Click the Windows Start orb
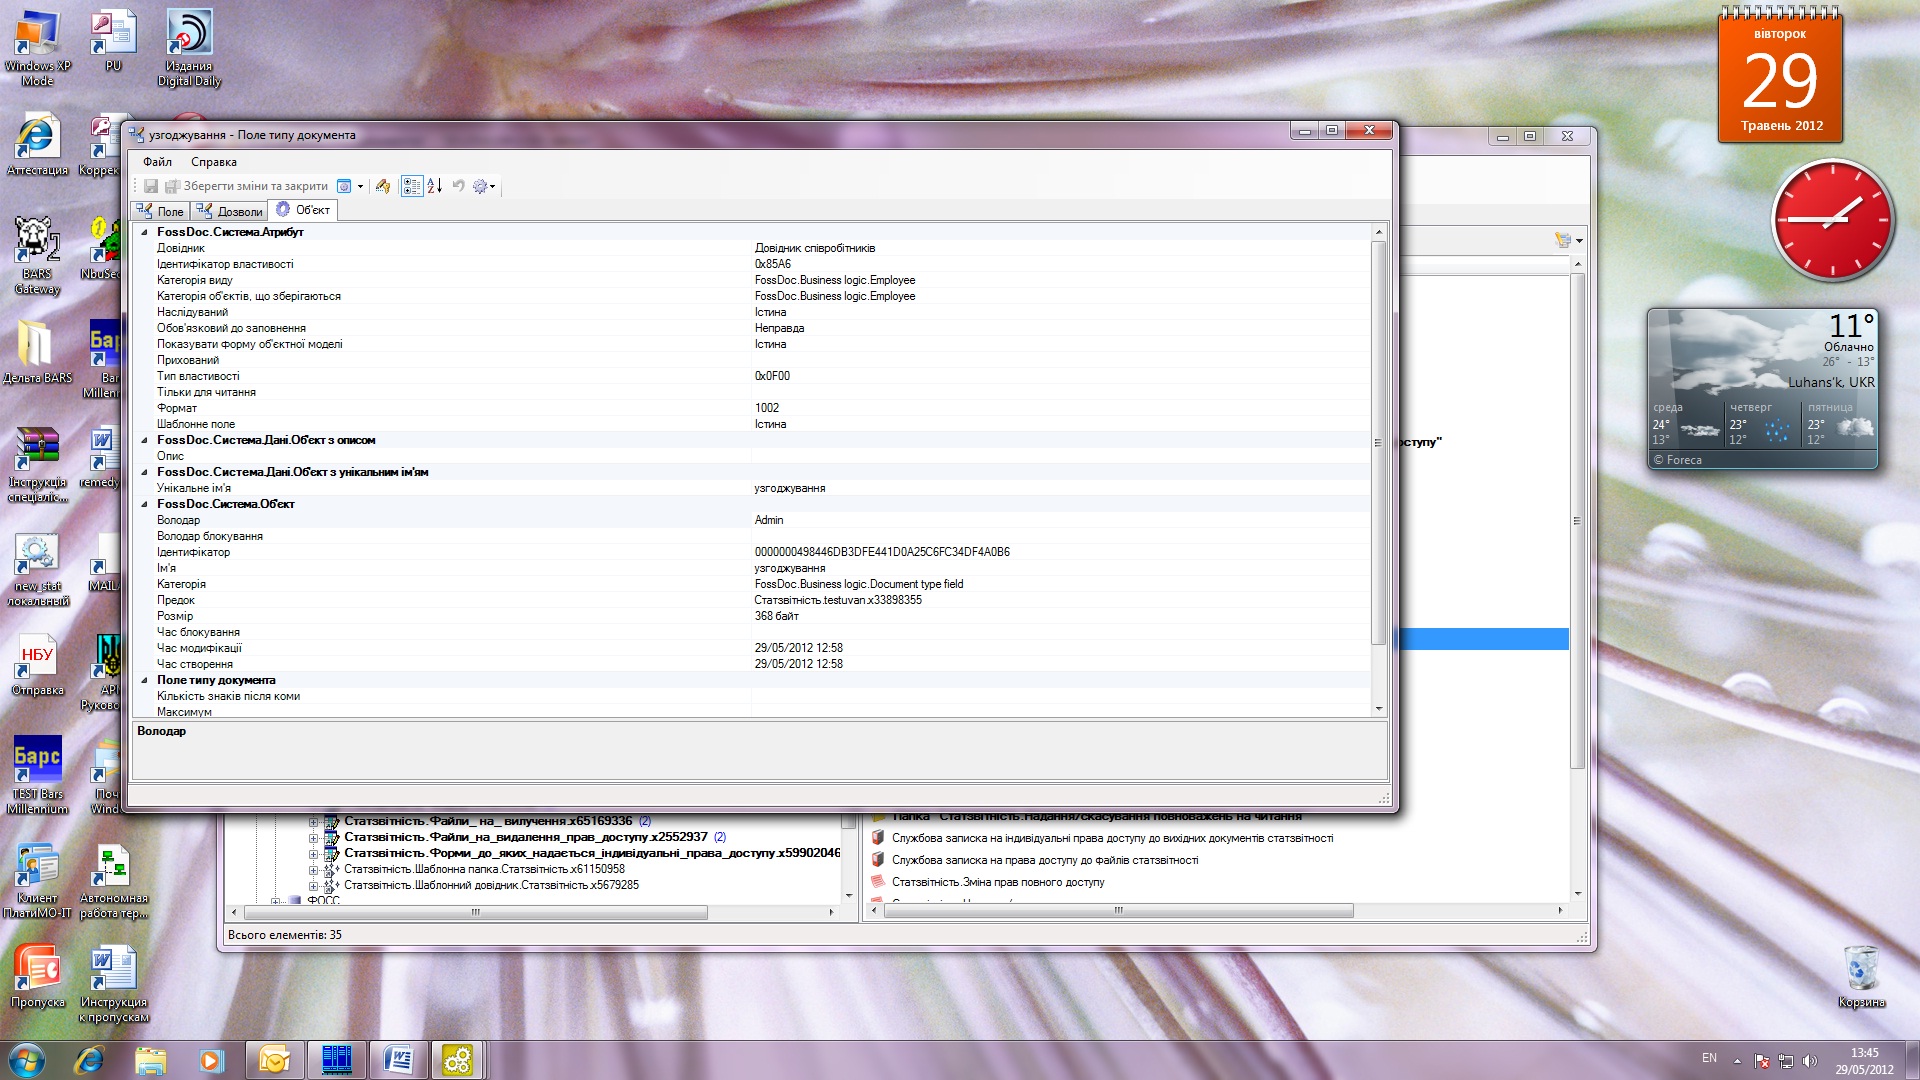The width and height of the screenshot is (1920, 1080). point(26,1060)
